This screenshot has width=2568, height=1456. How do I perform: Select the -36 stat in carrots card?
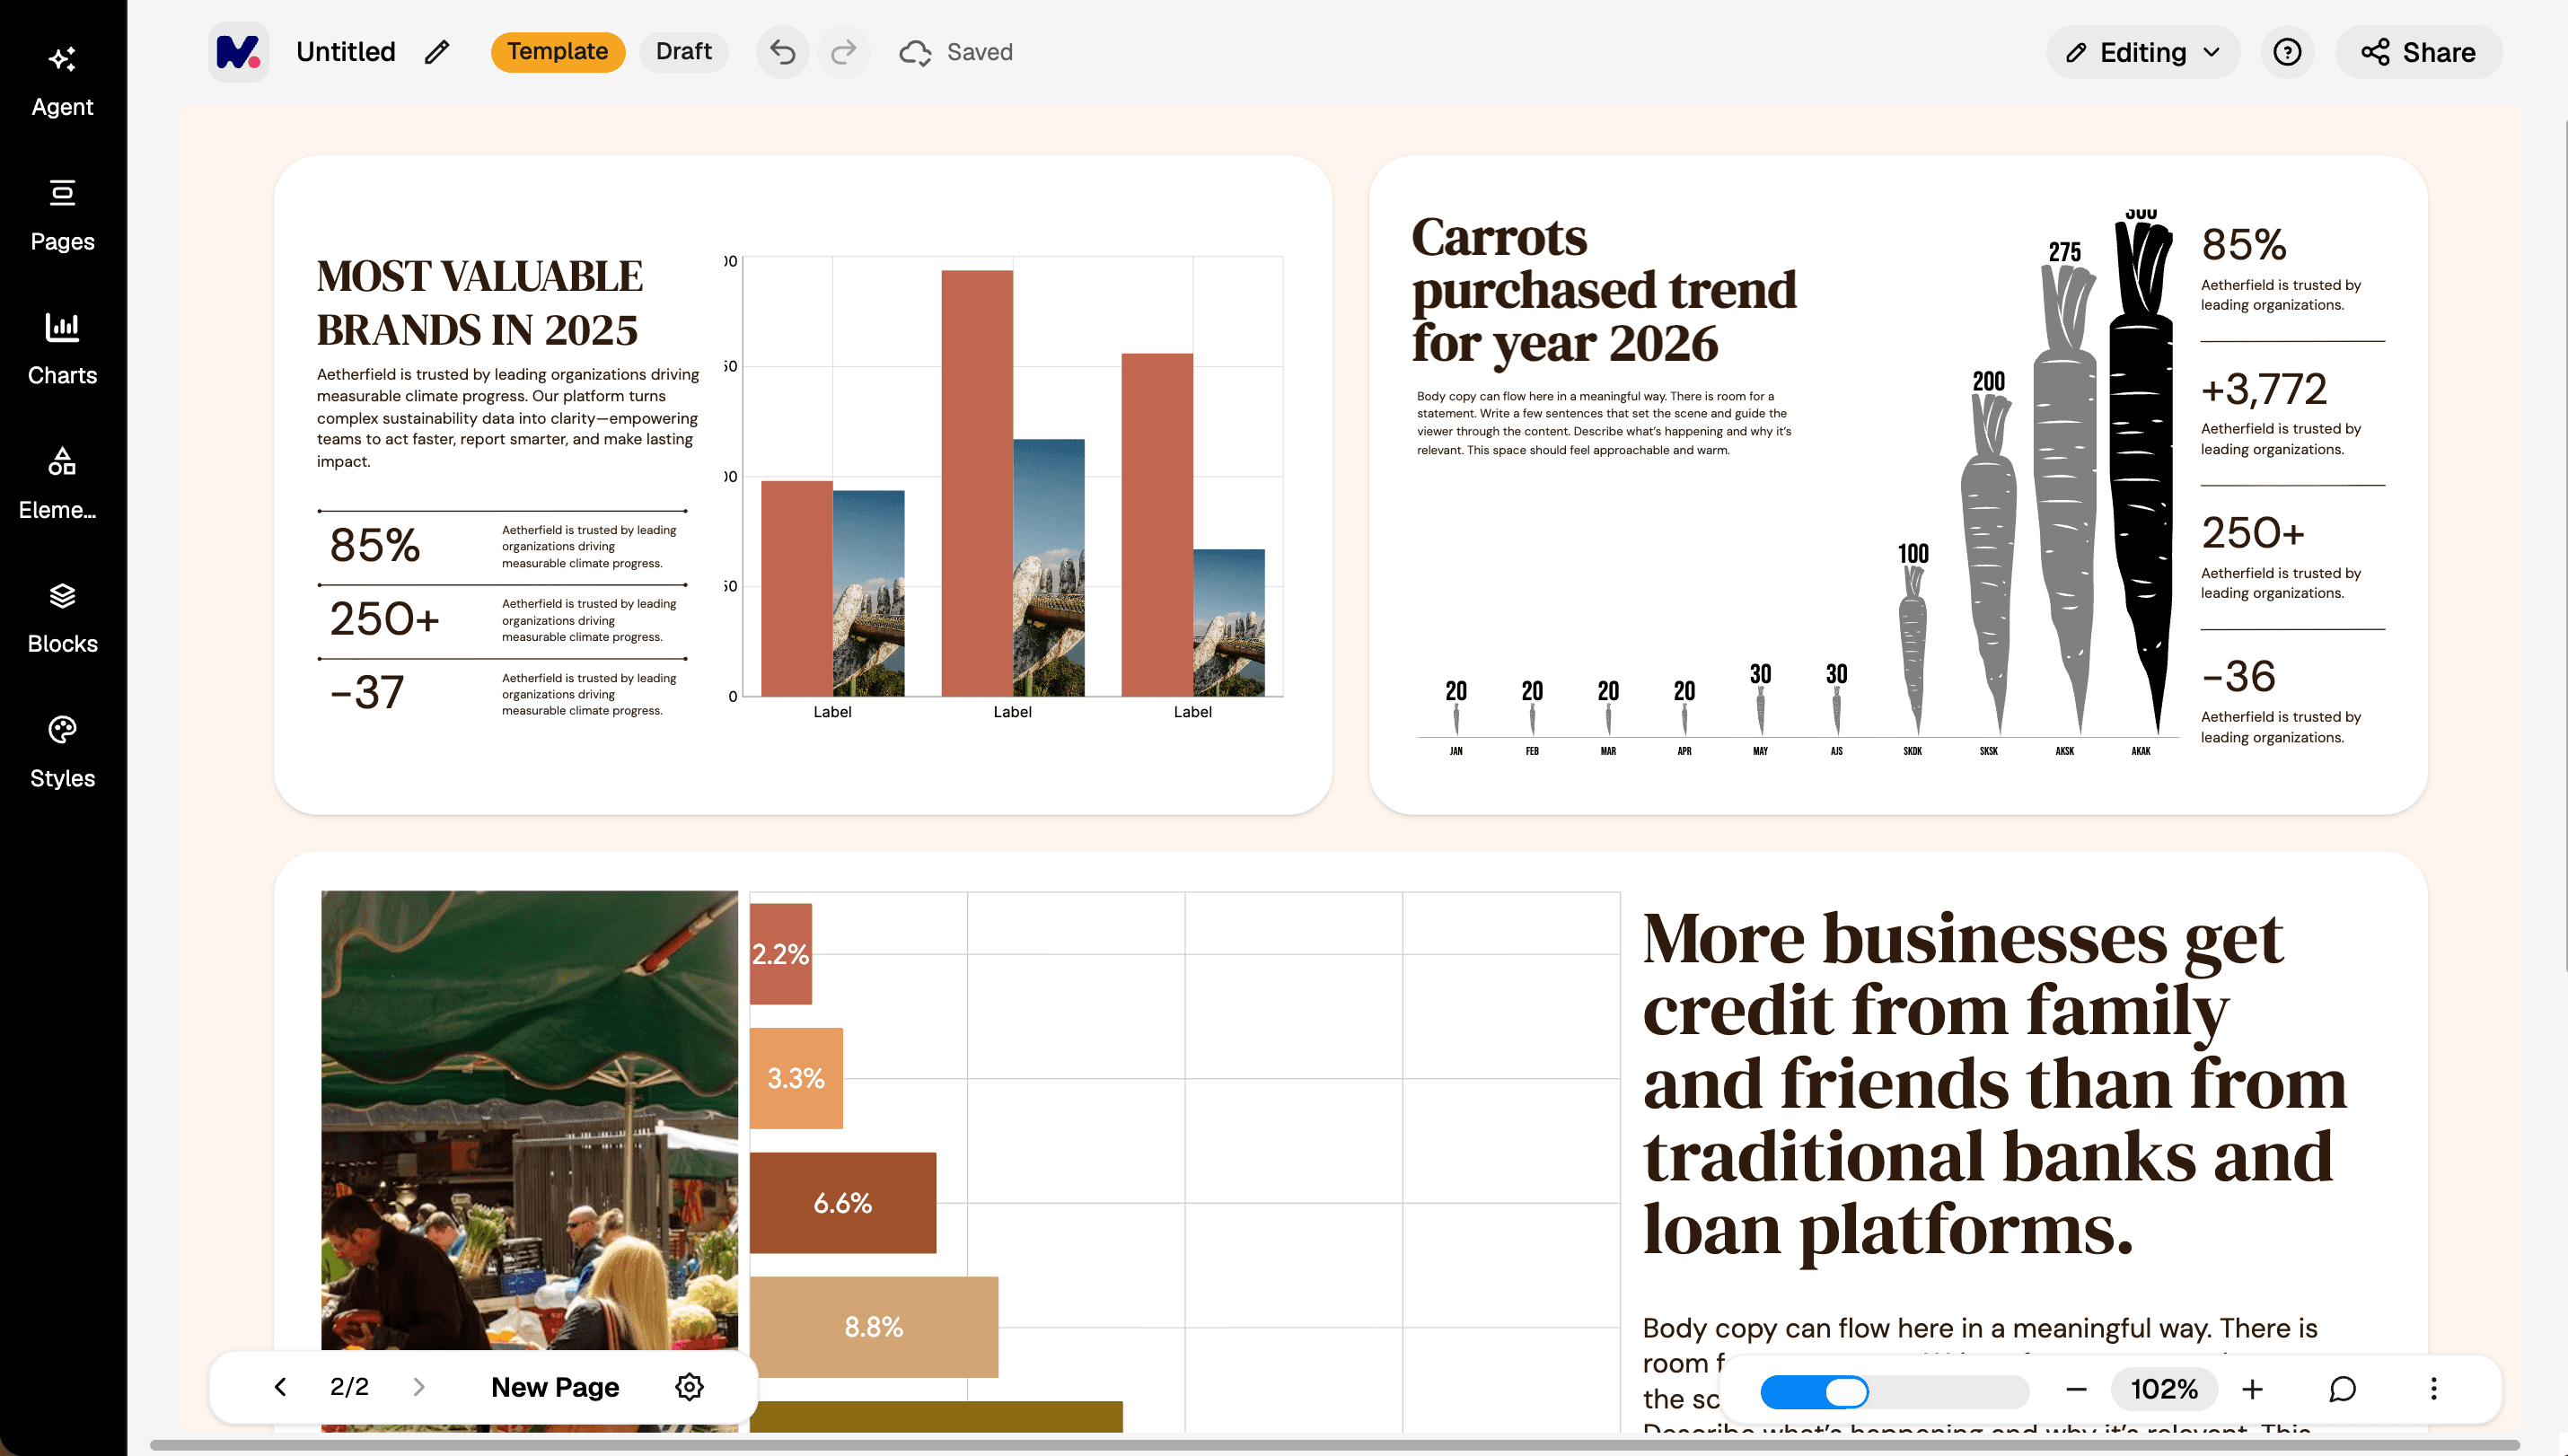(2238, 677)
